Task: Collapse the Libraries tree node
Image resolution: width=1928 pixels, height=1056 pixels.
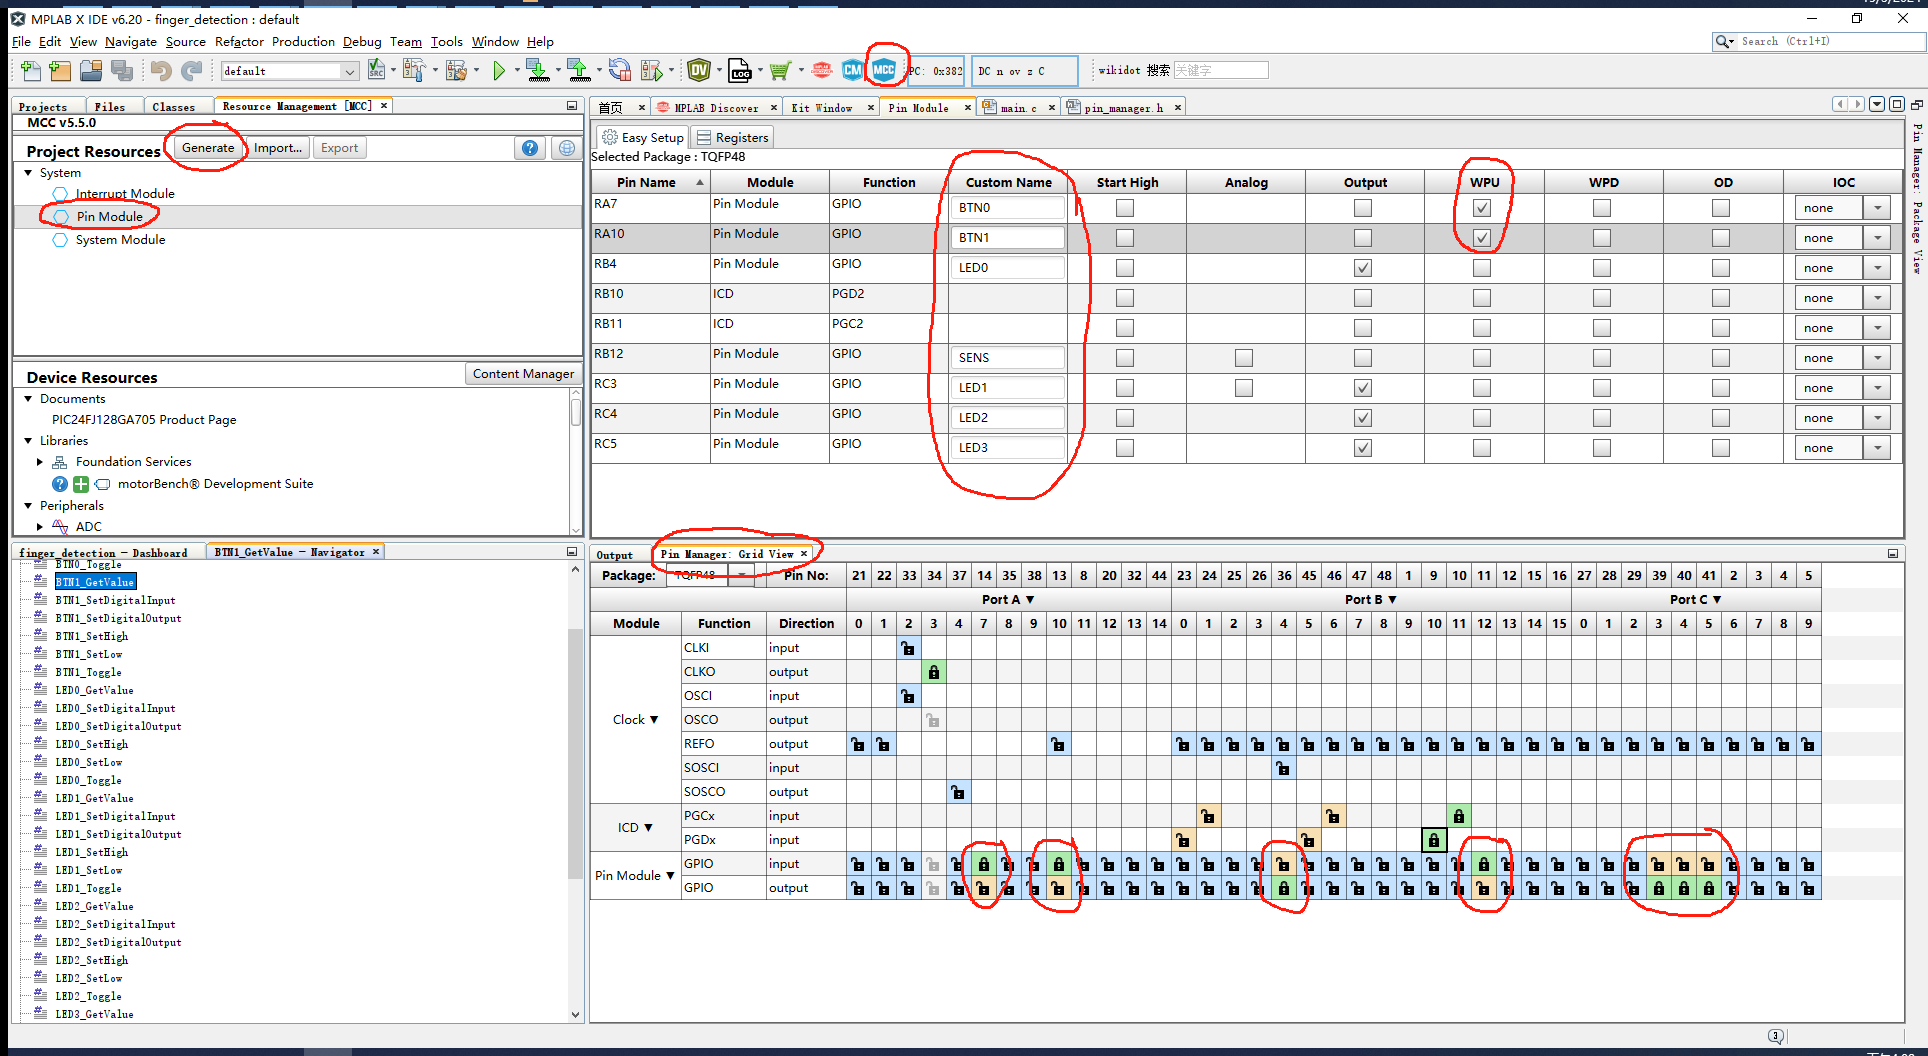Action: (x=29, y=441)
